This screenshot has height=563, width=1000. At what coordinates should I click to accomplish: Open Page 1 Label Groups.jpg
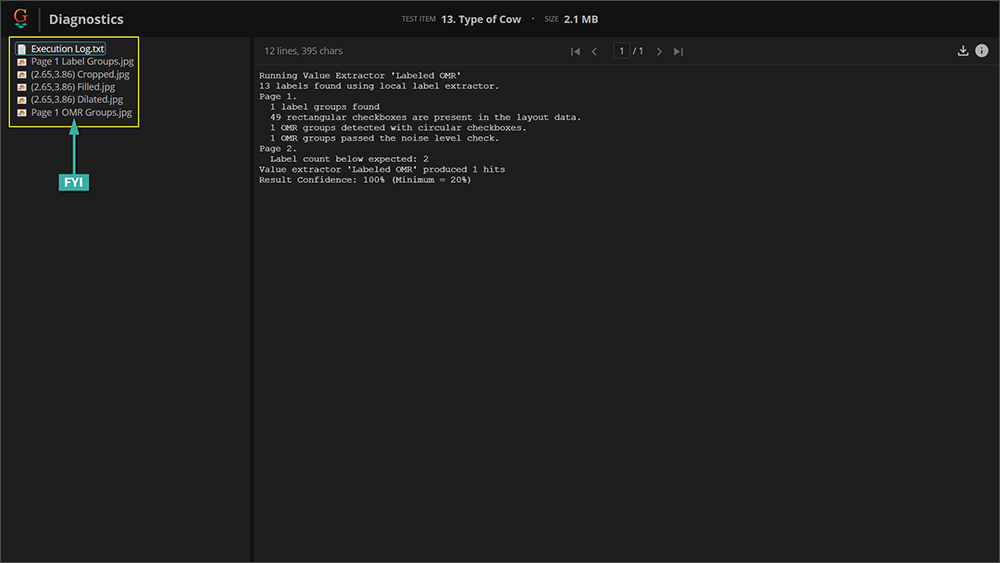click(x=81, y=62)
